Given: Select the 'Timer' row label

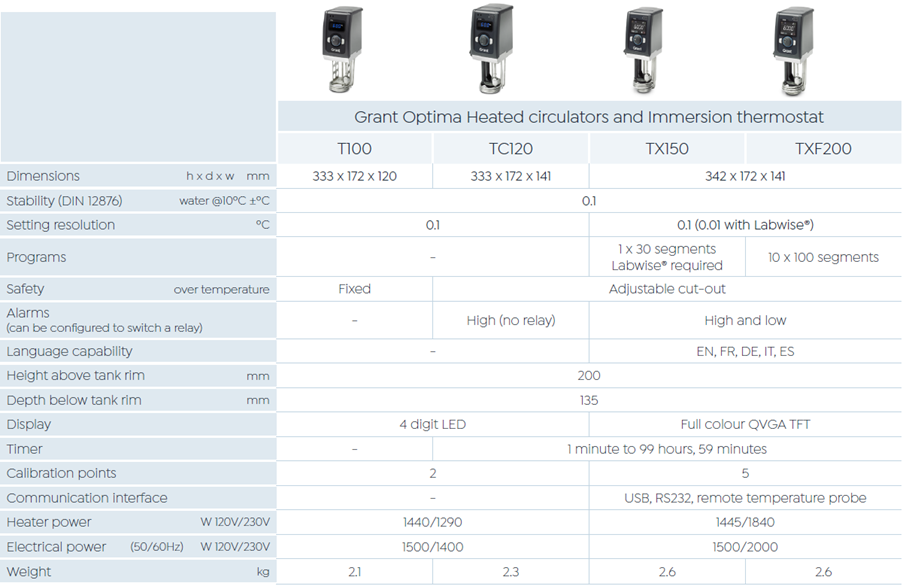Looking at the screenshot, I should tap(24, 449).
